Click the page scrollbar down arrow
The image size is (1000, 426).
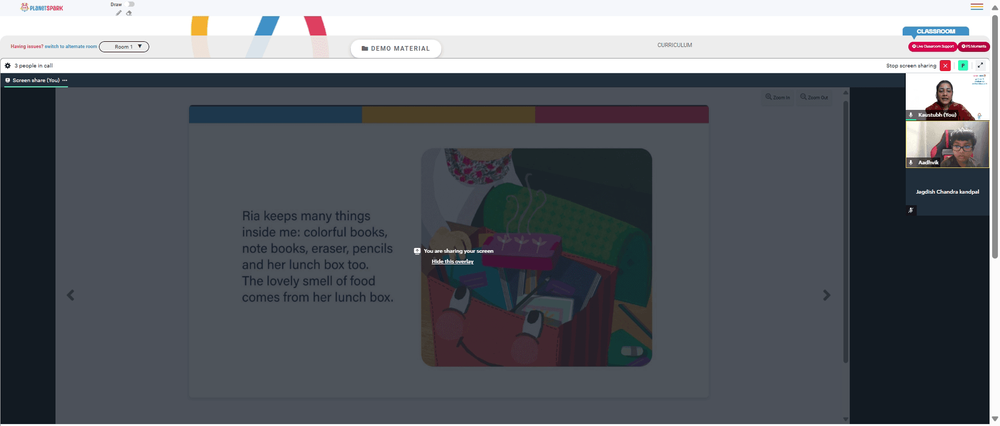tap(995, 419)
